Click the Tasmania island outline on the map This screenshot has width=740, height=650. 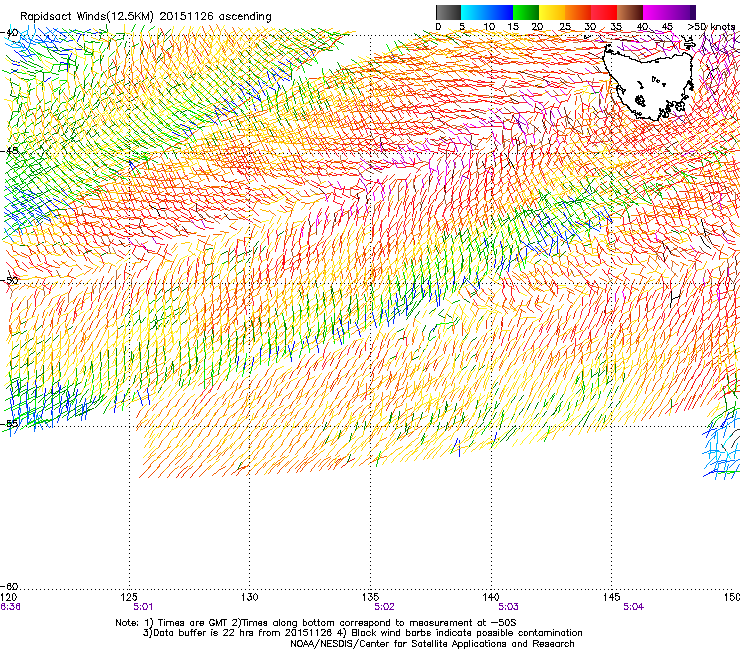pyautogui.click(x=650, y=82)
